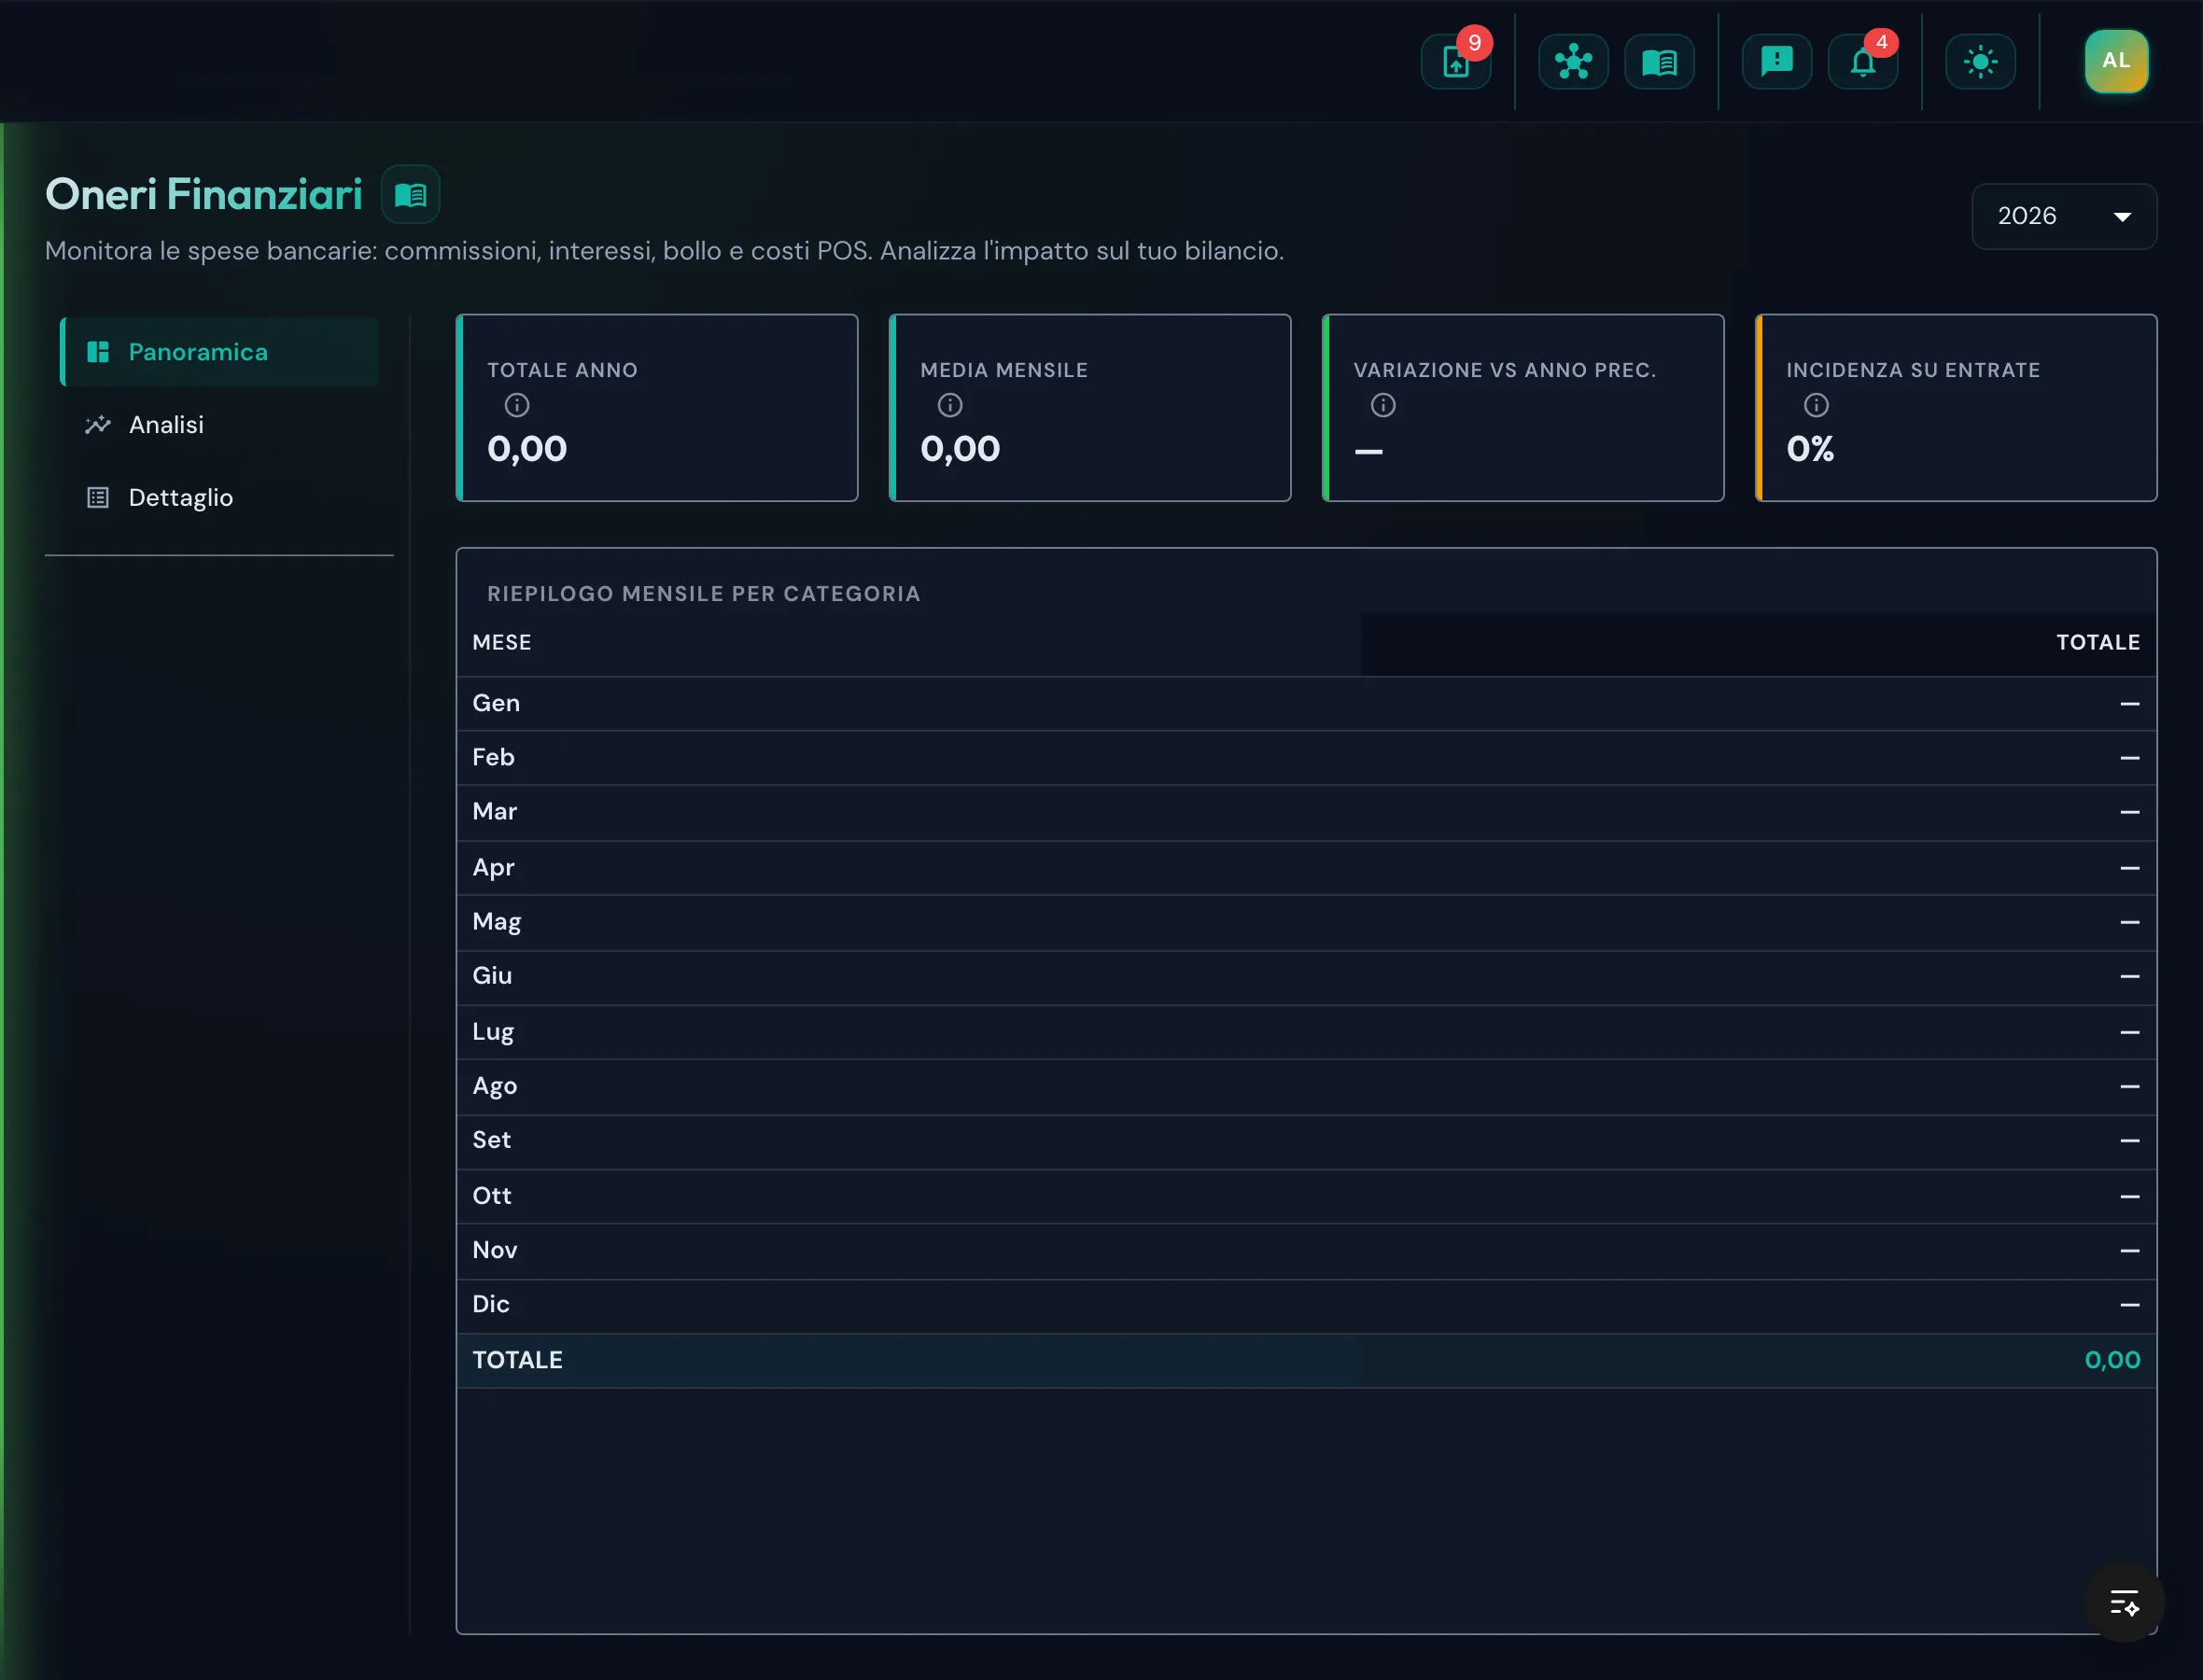2203x1680 pixels.
Task: Click the info icon under Totale Anno
Action: click(x=517, y=405)
